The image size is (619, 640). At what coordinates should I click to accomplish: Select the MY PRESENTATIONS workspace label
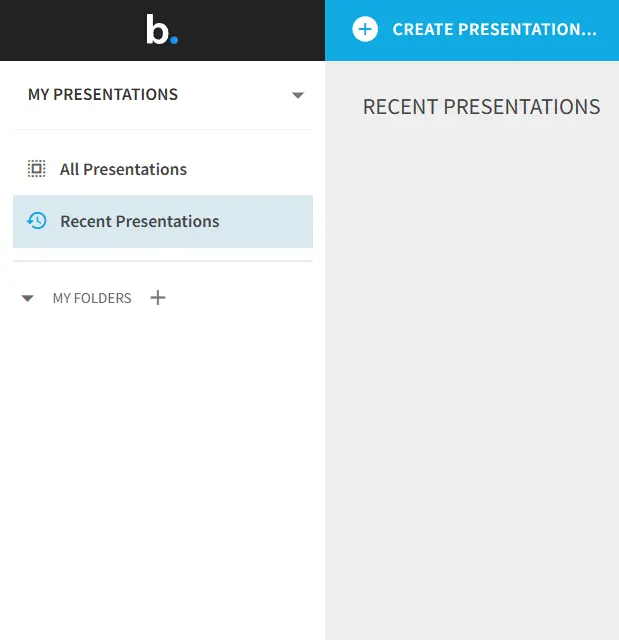coord(103,94)
